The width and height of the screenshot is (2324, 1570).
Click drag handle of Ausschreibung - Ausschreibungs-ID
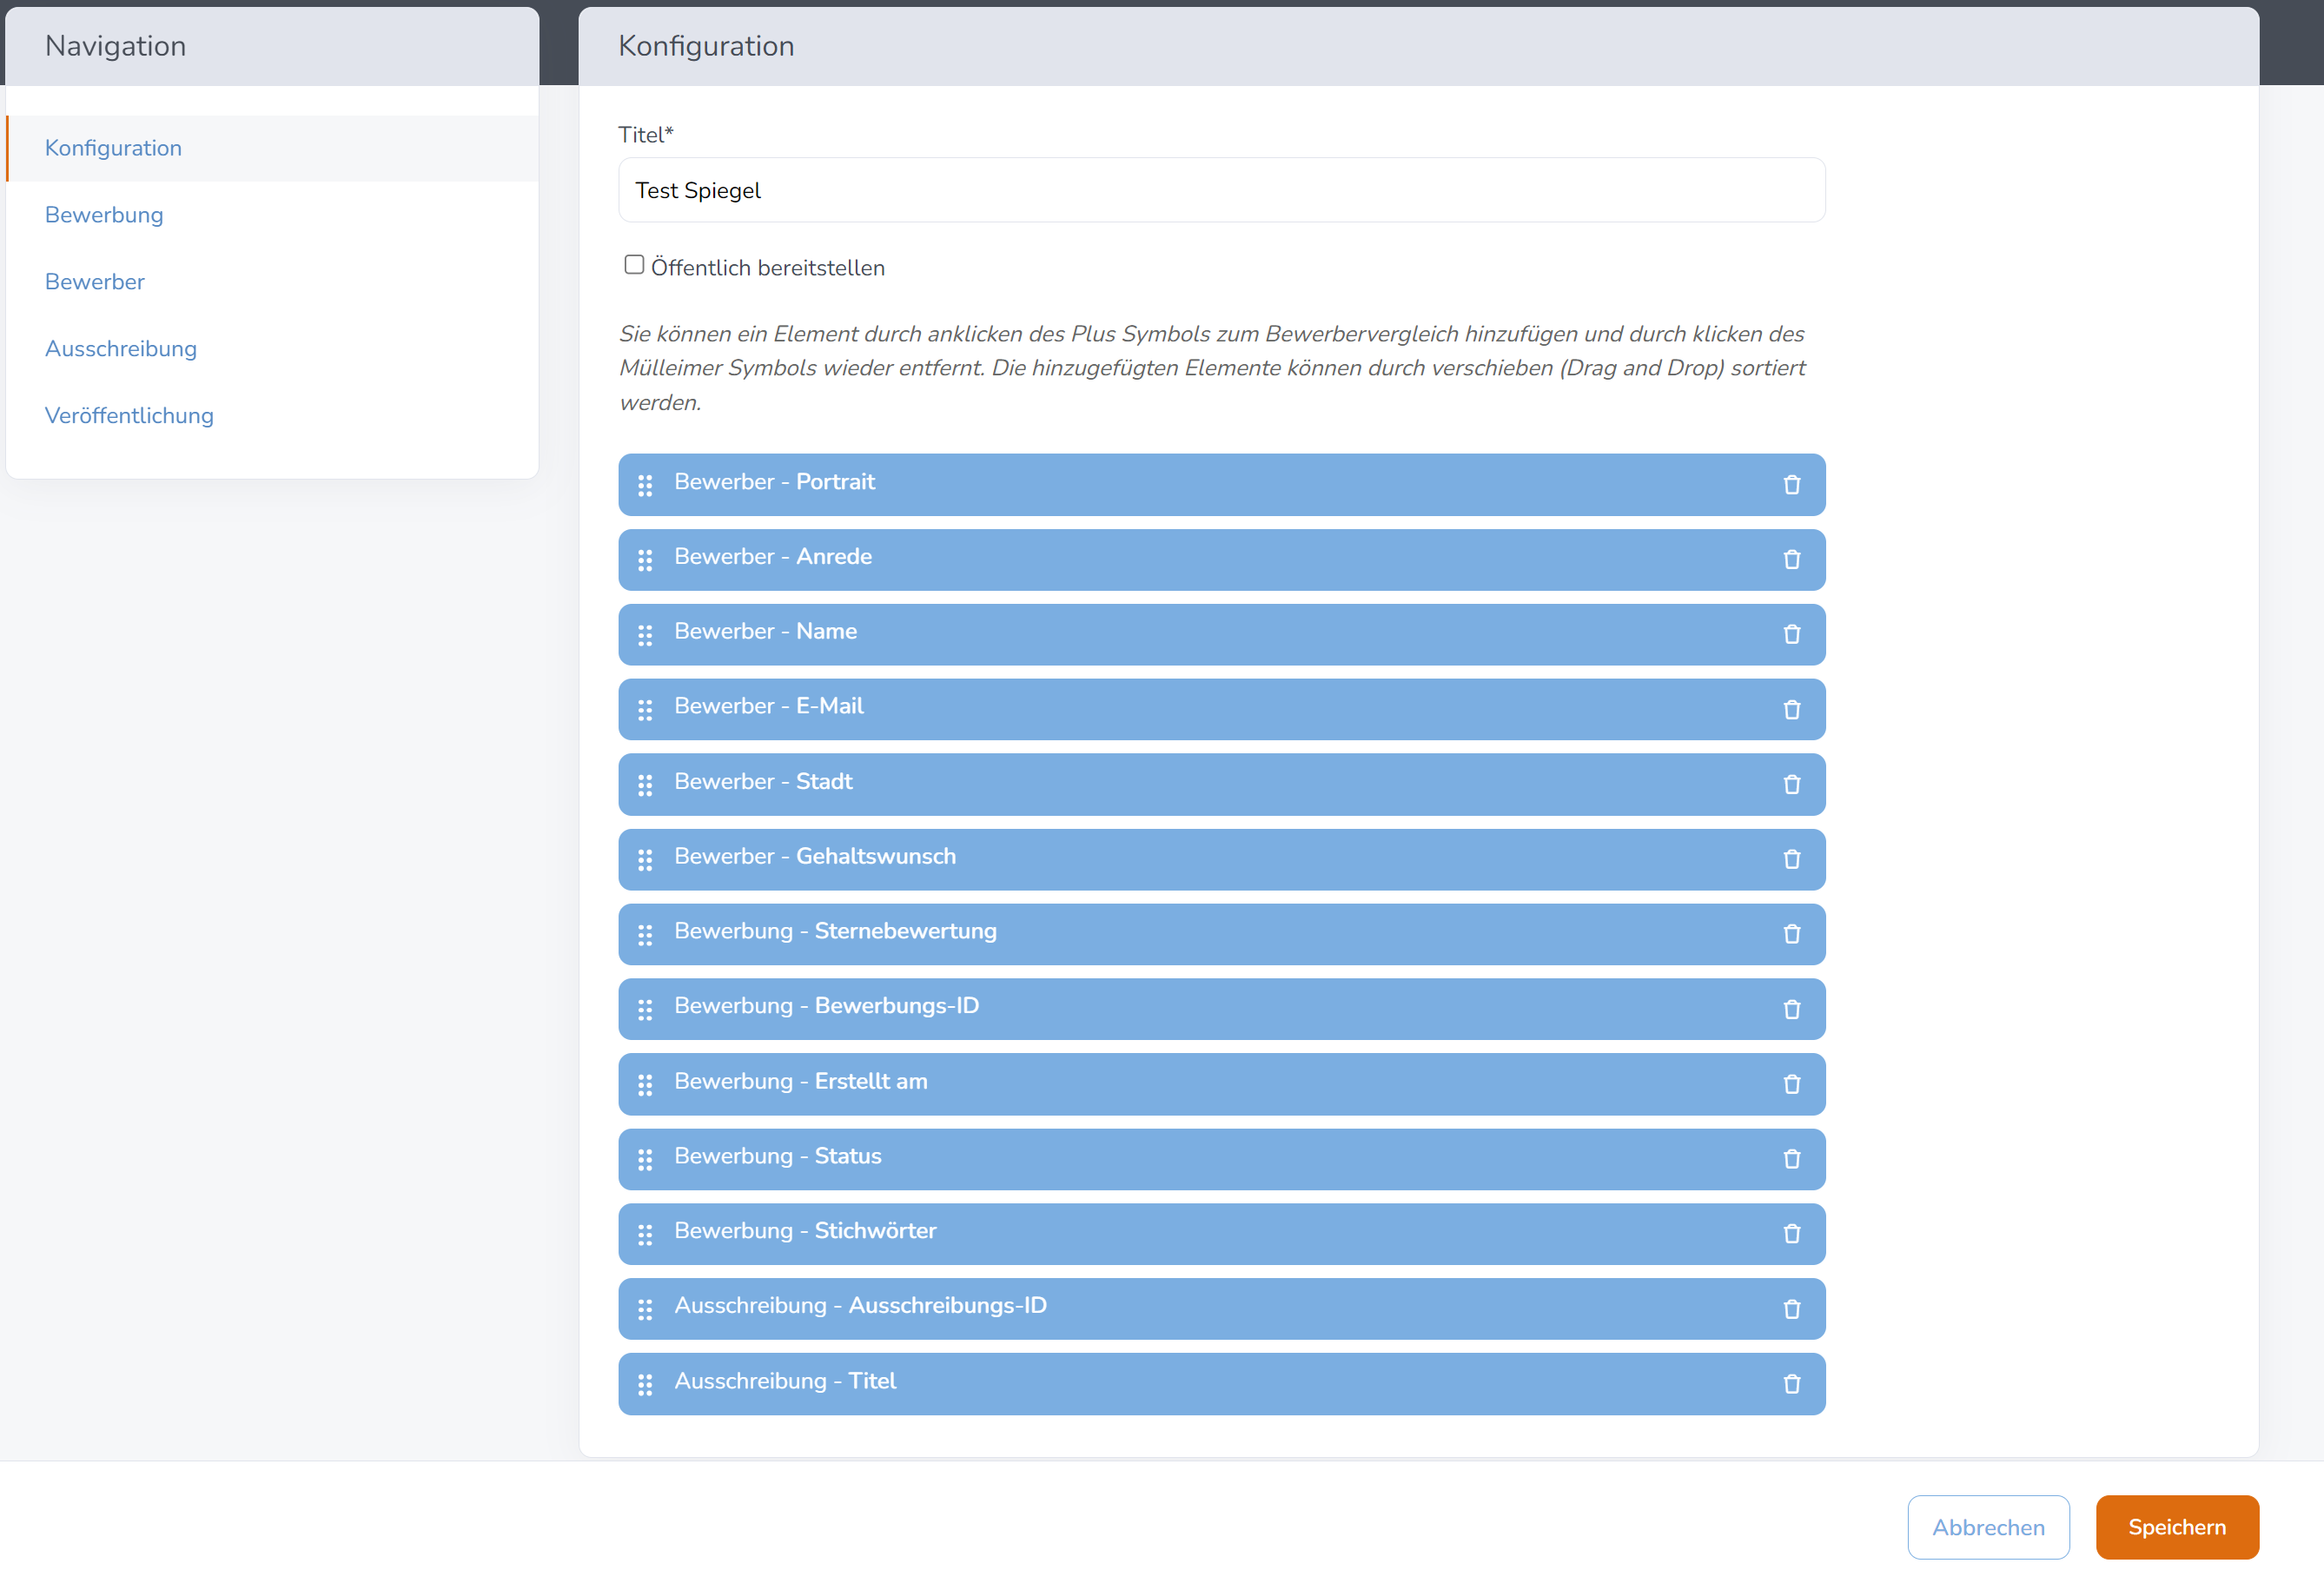645,1310
